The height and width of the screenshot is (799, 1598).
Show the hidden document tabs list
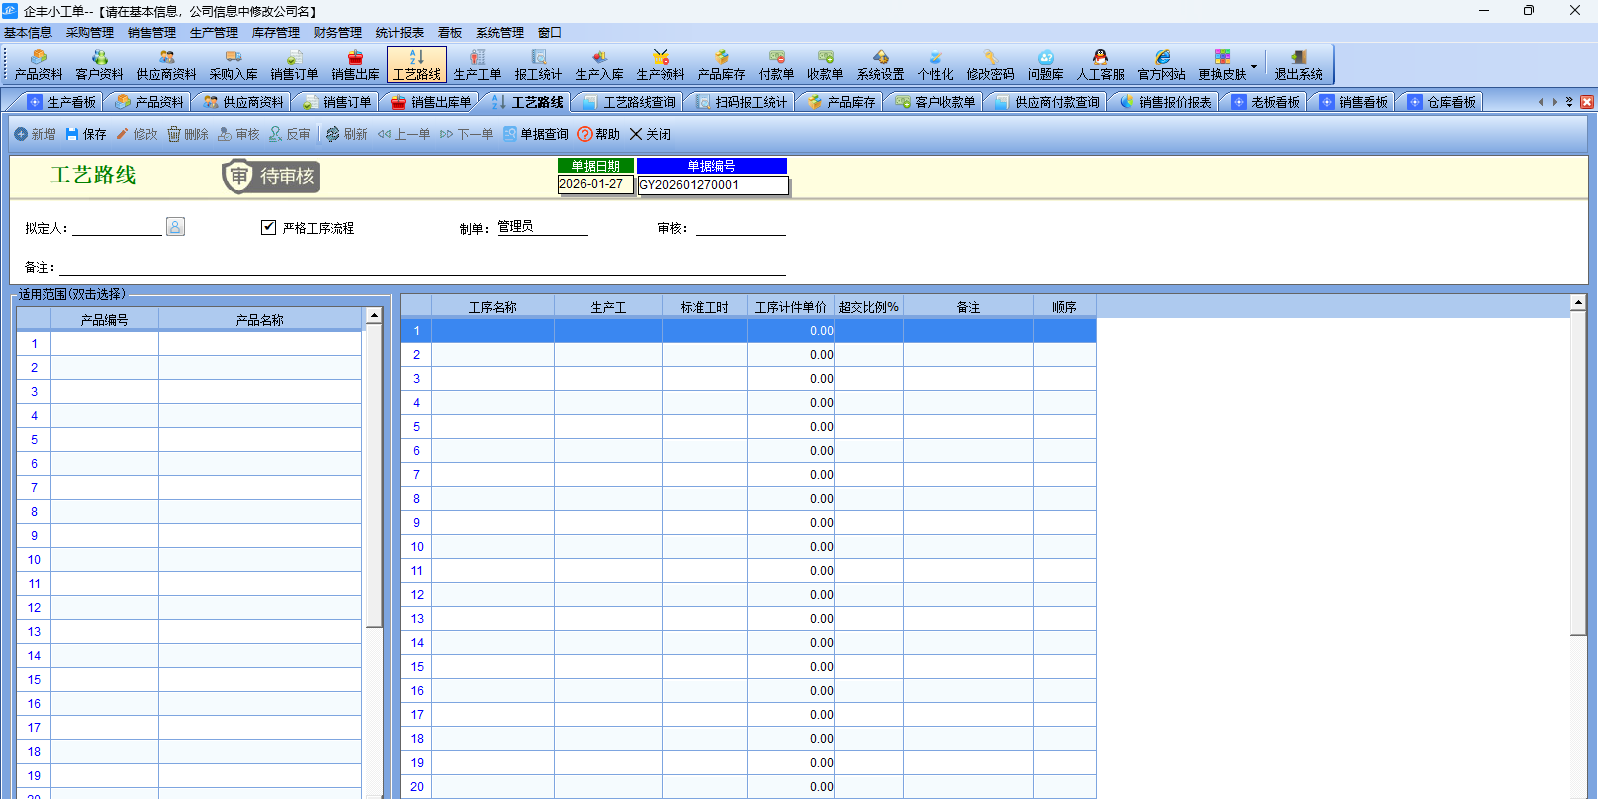(x=1569, y=102)
